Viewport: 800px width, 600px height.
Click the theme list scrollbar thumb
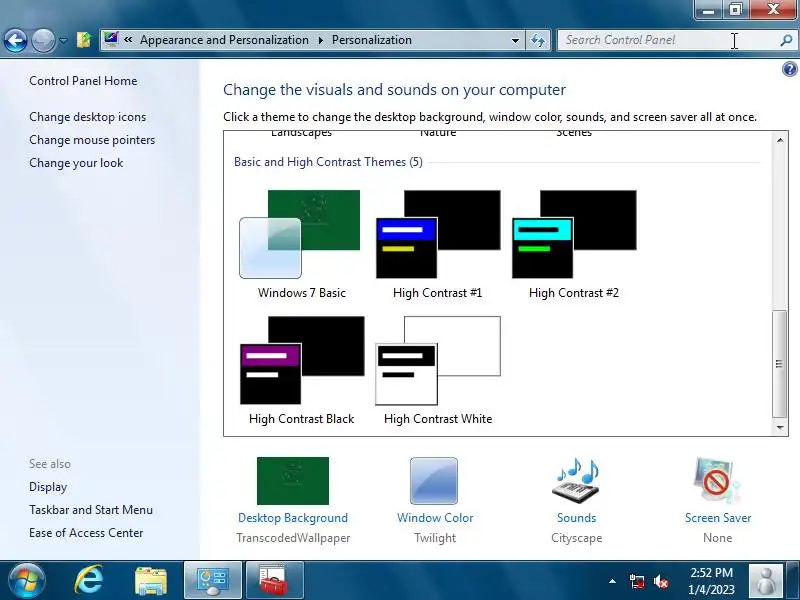click(779, 363)
